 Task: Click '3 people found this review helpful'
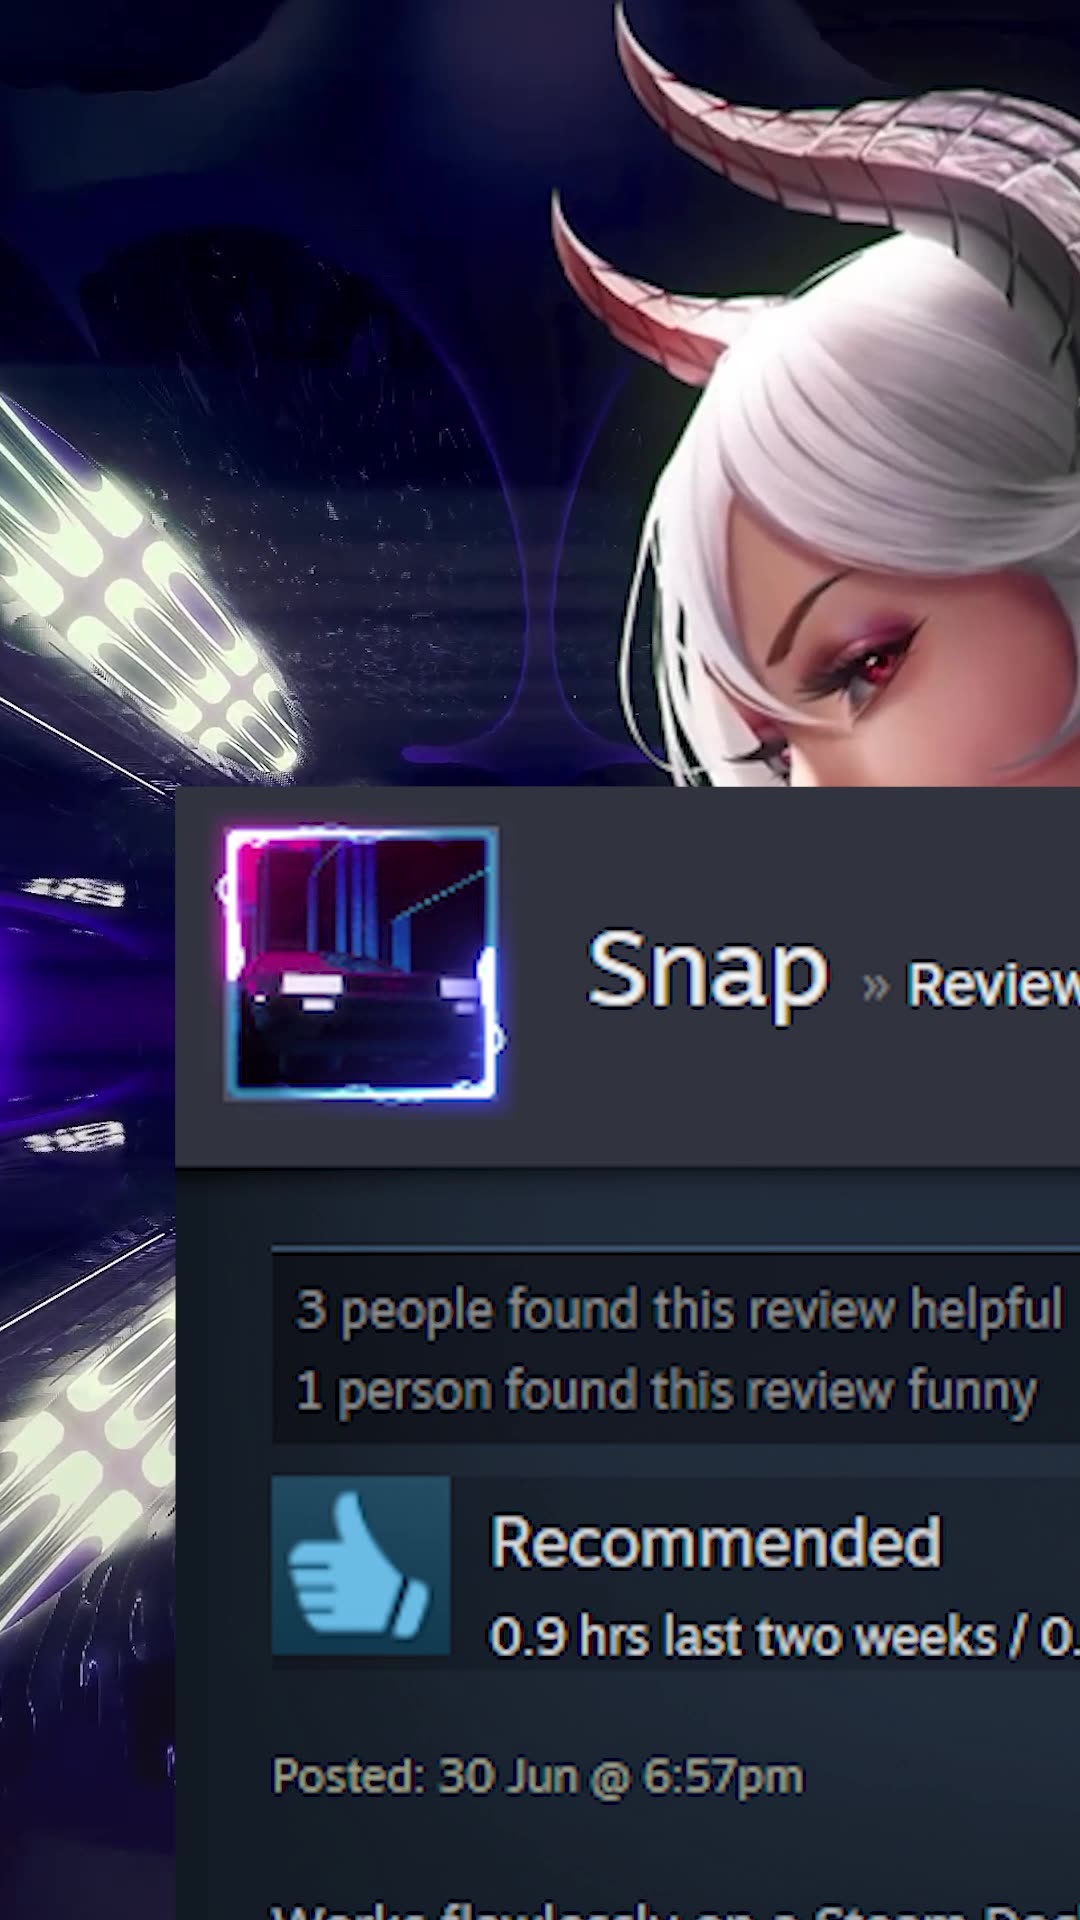coord(678,1309)
